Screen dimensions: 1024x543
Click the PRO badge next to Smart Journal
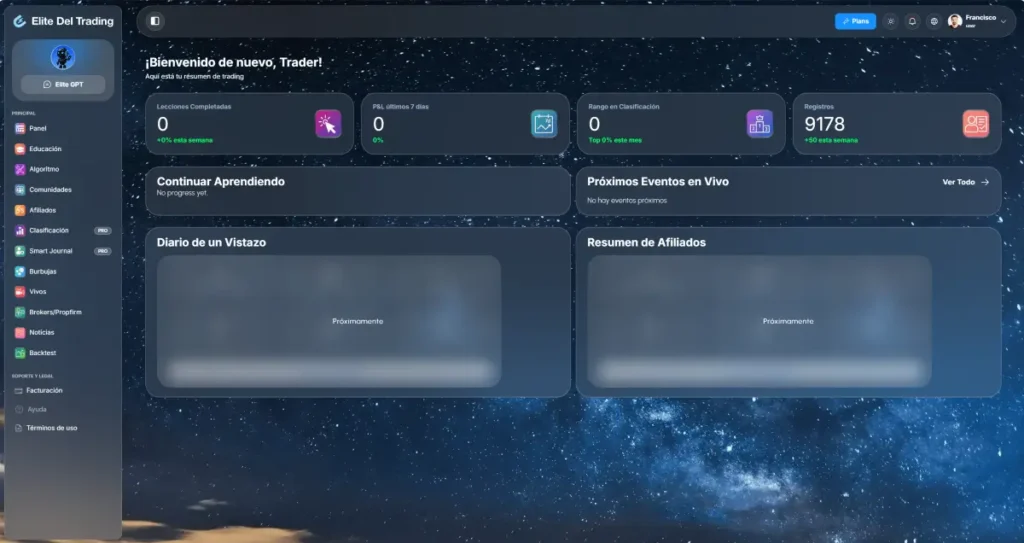click(103, 251)
